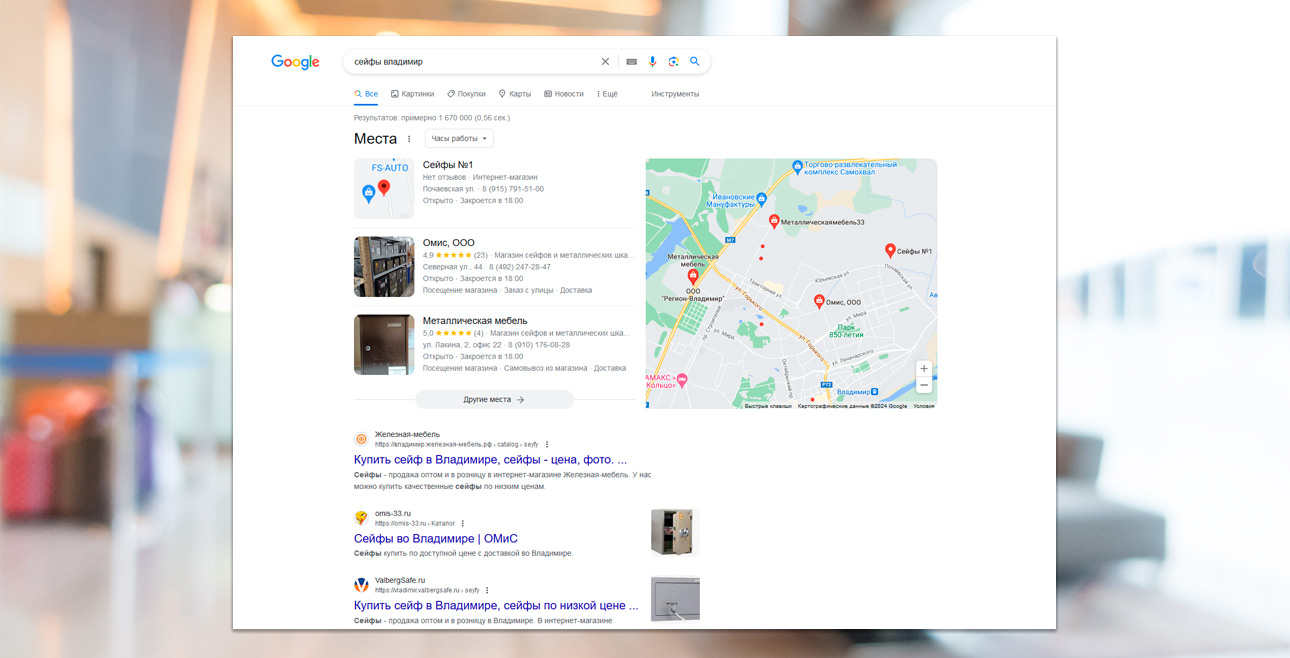The image size is (1290, 658).
Task: Switch to the Новости tab
Action: click(x=564, y=94)
